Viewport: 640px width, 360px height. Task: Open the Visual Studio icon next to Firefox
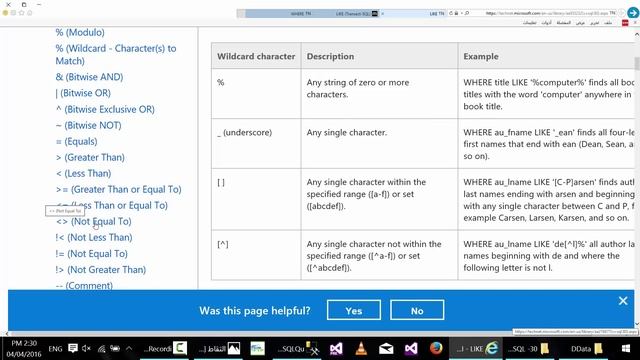pyautogui.click(x=411, y=349)
